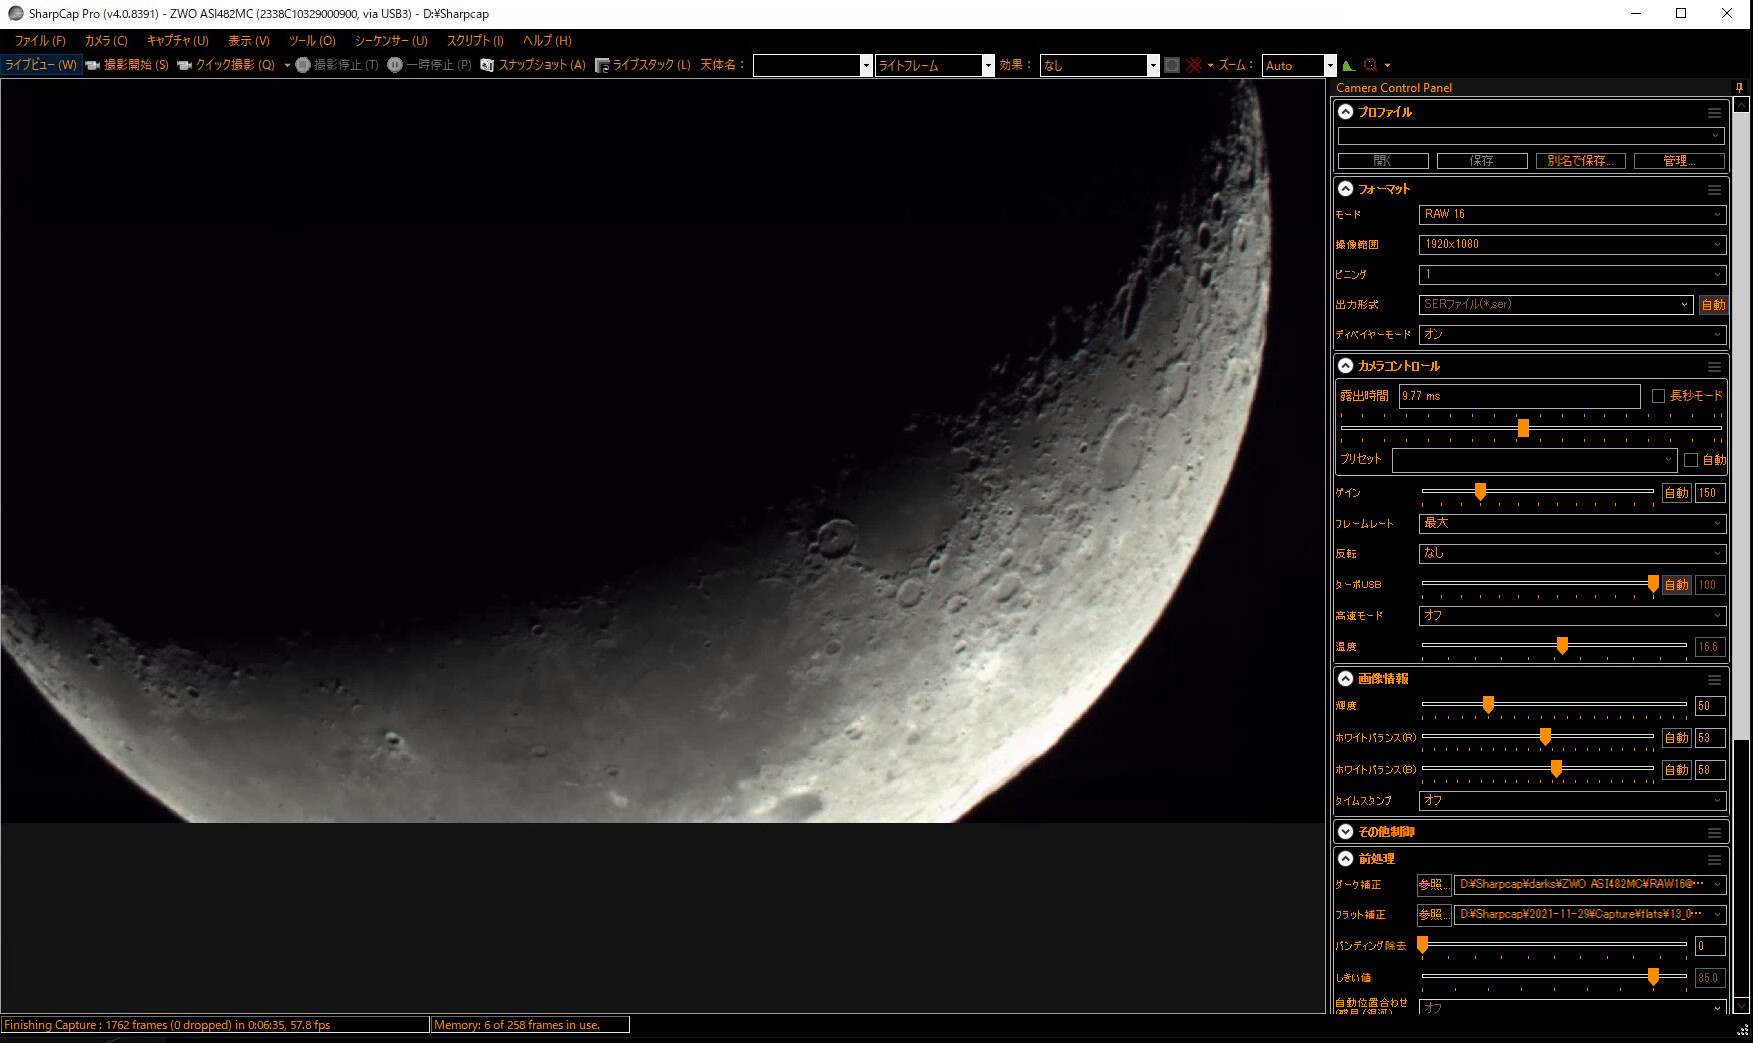Toggle the red reticule overlay icon
This screenshot has height=1043, width=1753.
[x=1194, y=65]
